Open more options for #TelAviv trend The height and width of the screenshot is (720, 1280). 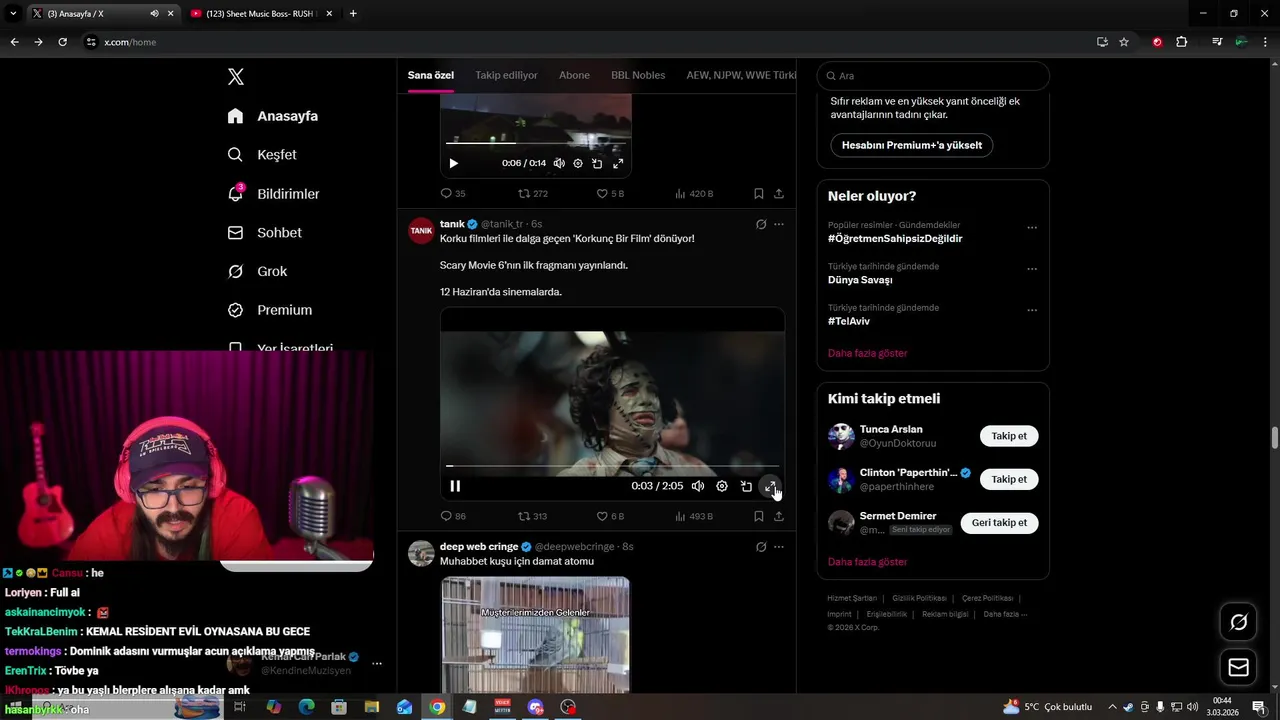(1032, 310)
